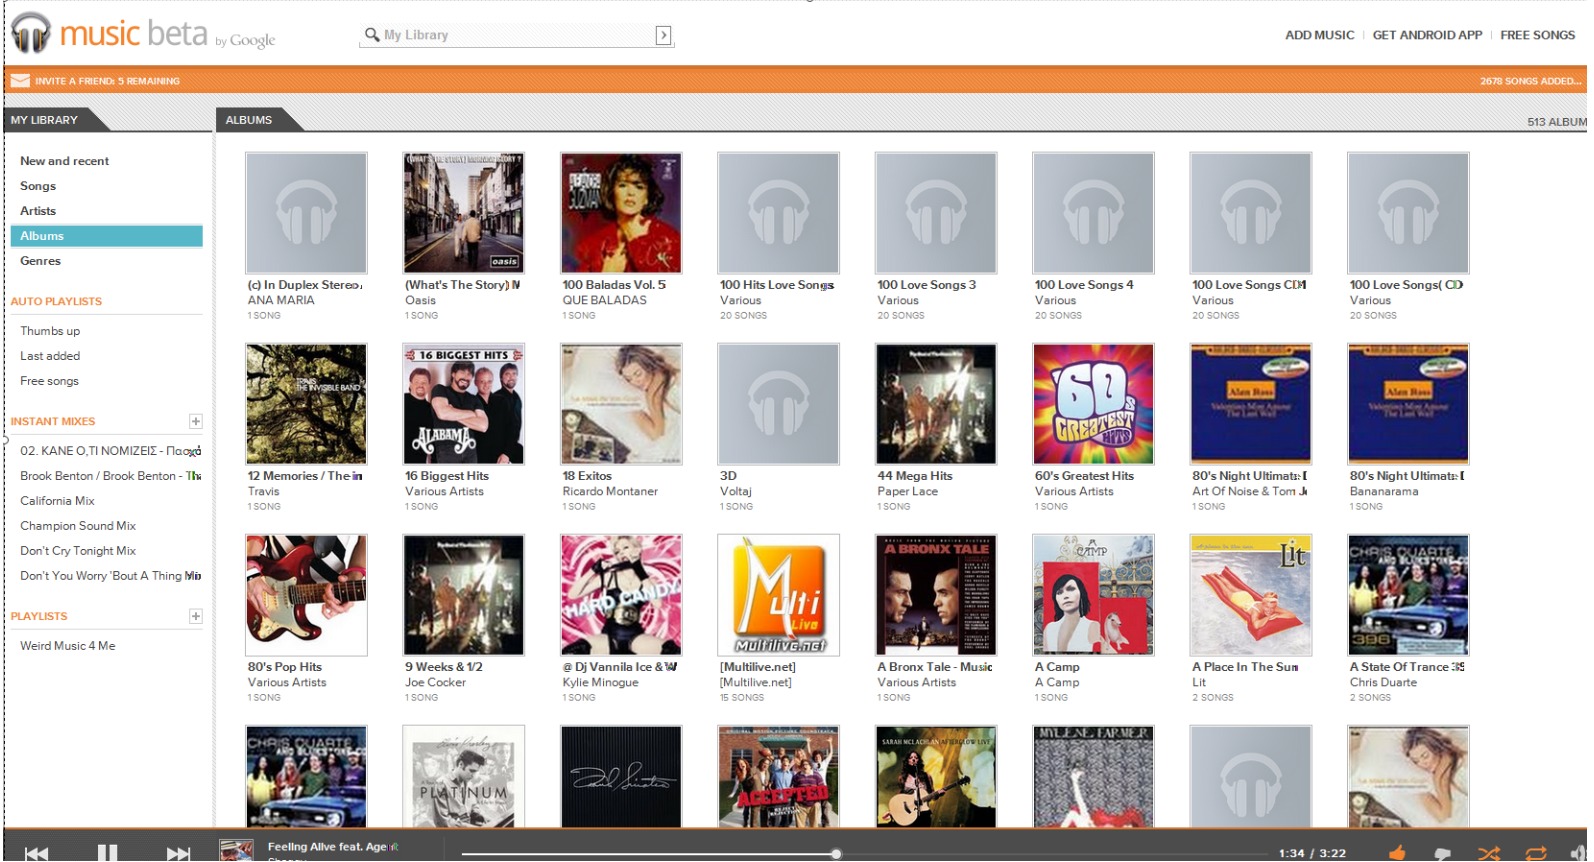Open the Lit A Place In The Sun cover

(x=1251, y=595)
